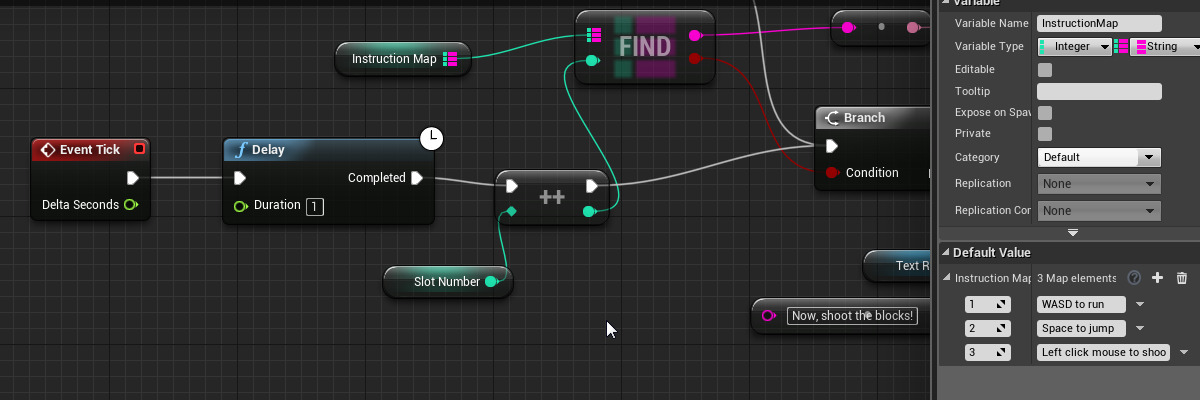Click the Delta Seconds output pin
1200x400 pixels.
point(131,205)
